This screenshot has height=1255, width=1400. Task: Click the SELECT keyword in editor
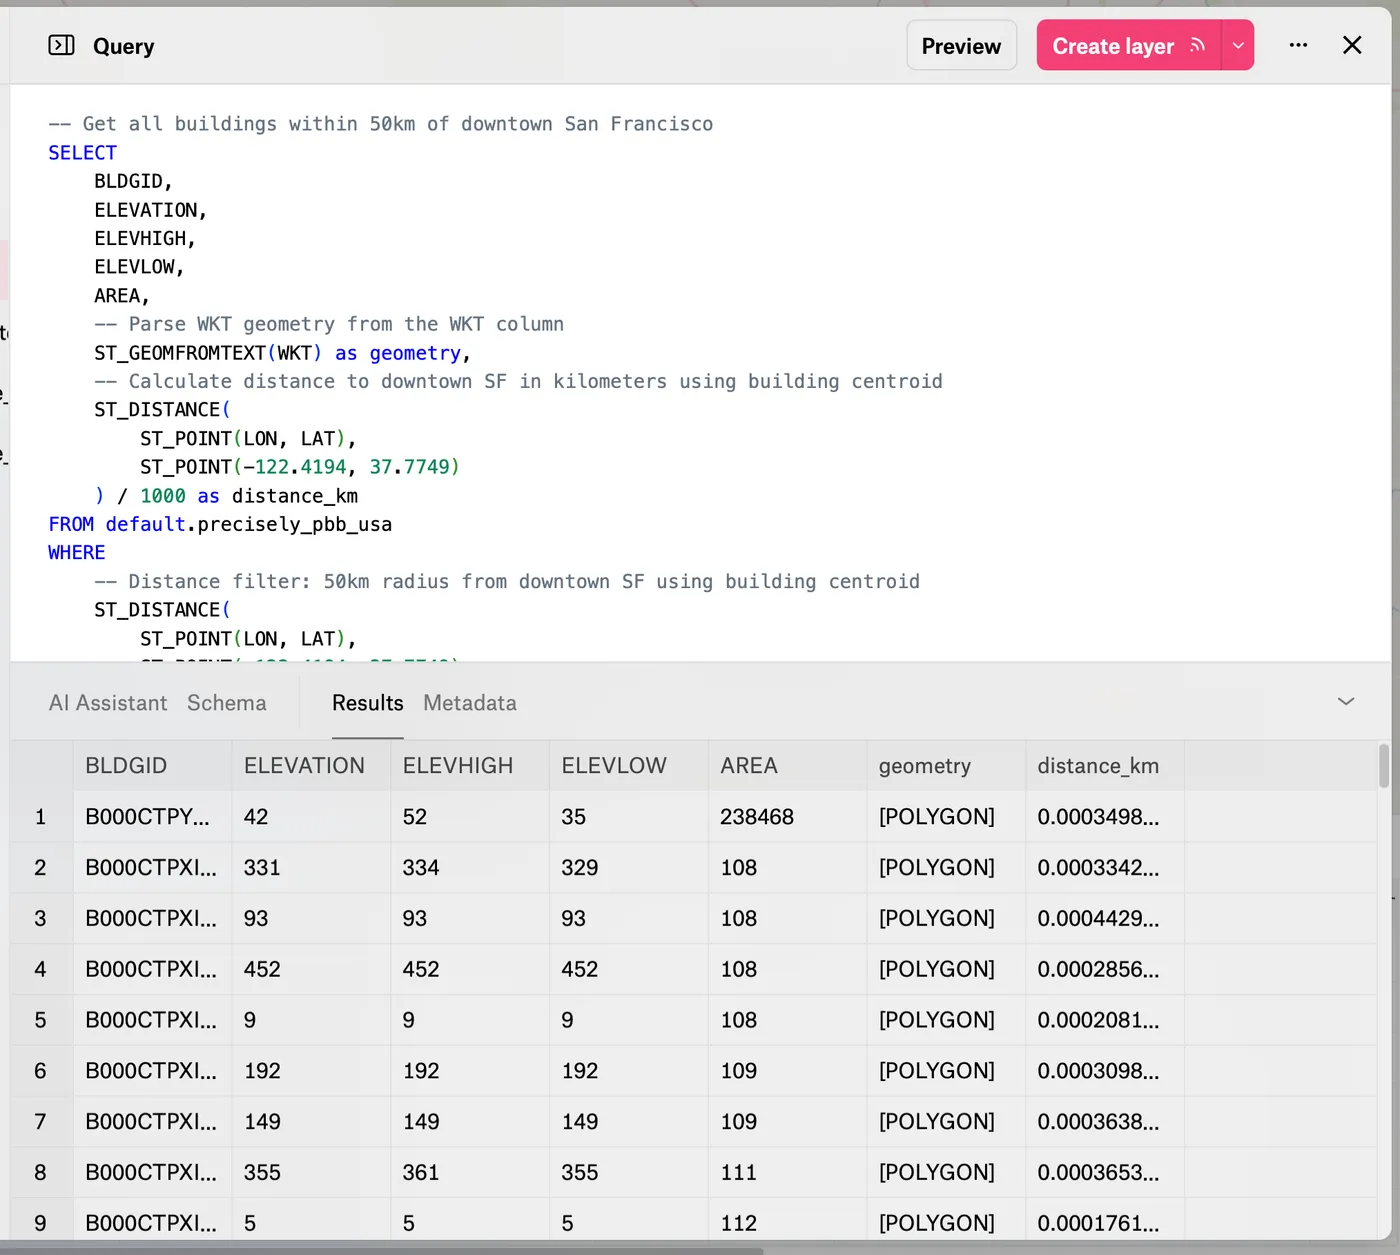(82, 152)
